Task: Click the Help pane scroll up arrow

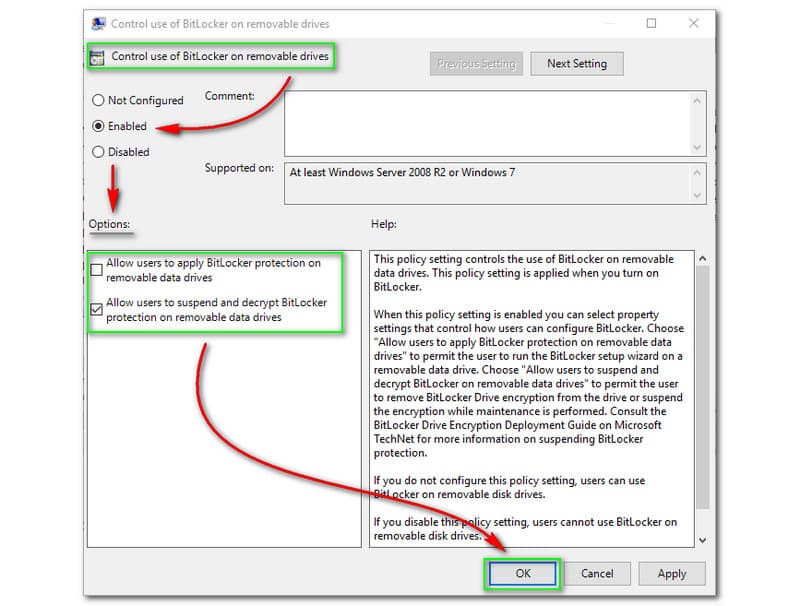Action: pos(703,259)
